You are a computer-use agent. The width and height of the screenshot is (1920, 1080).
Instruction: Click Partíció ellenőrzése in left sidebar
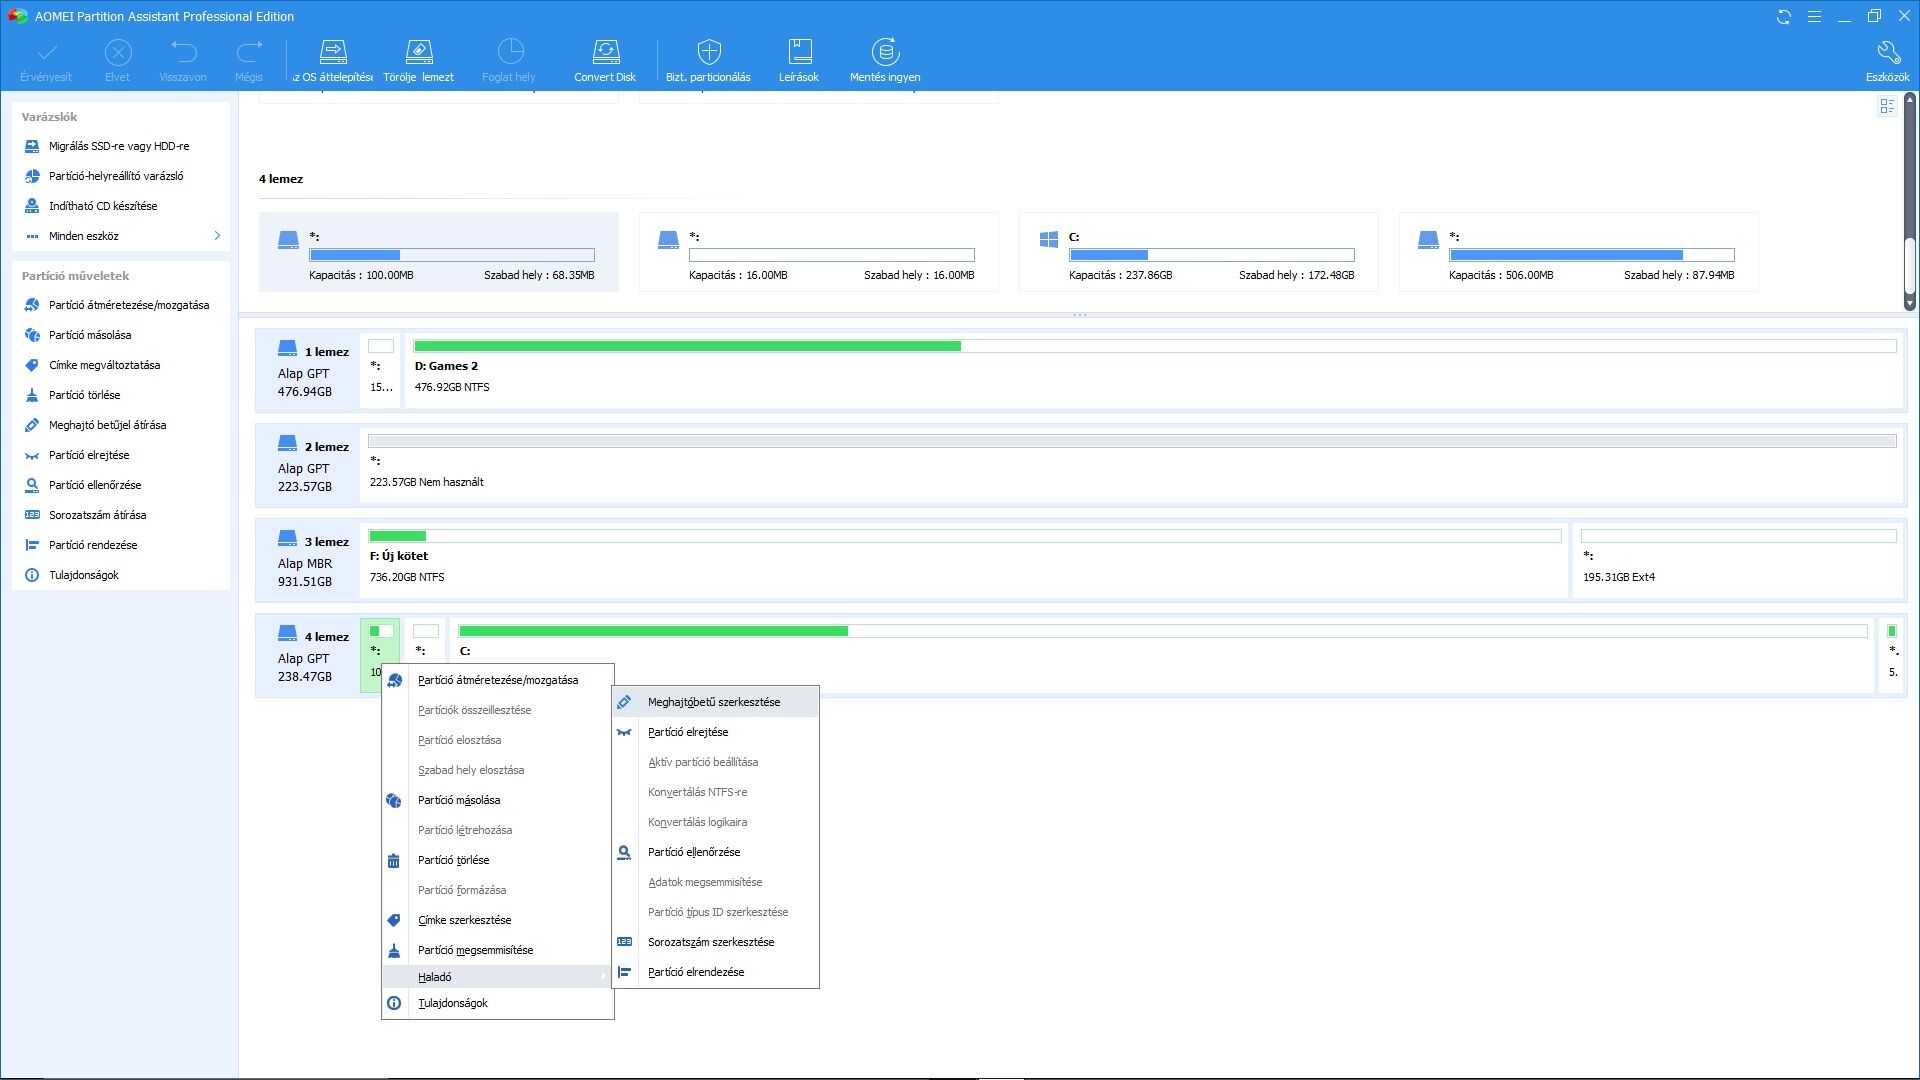(95, 485)
